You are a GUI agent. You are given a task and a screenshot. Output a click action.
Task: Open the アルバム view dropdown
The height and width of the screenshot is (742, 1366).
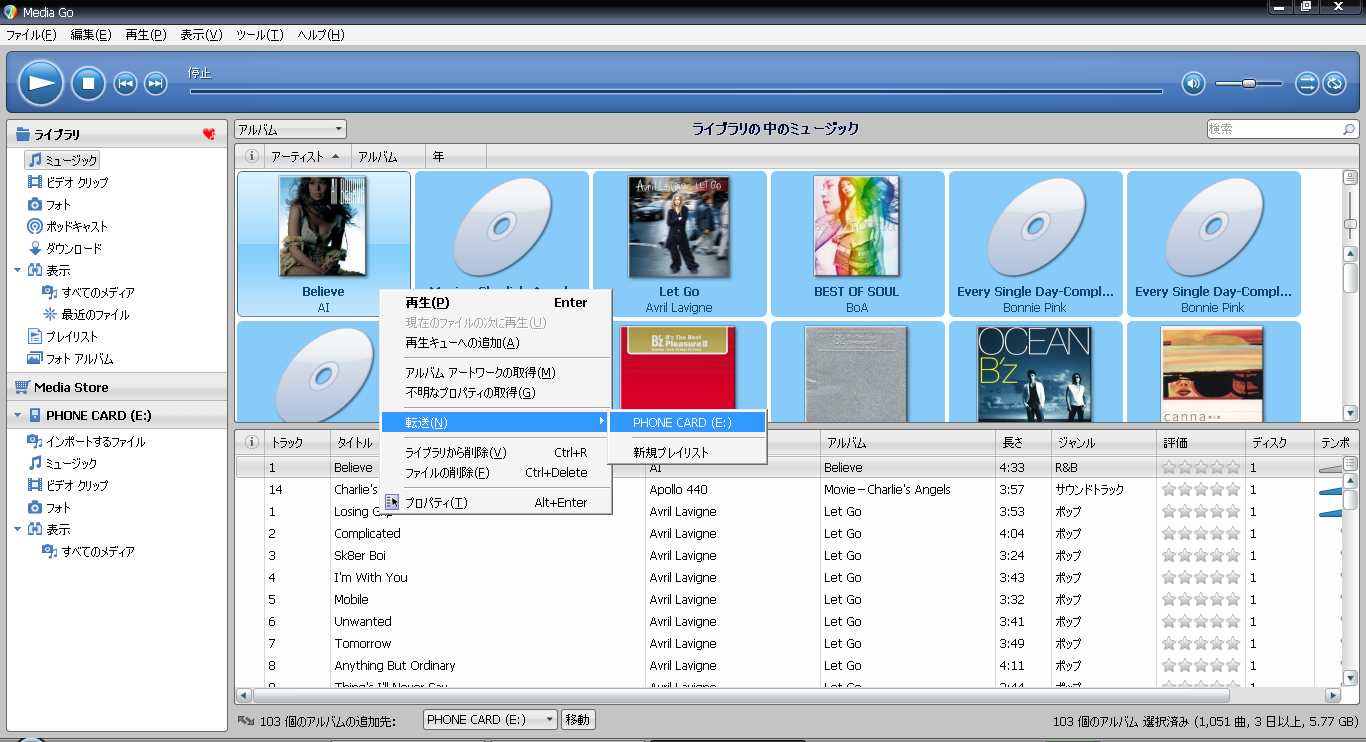(290, 129)
